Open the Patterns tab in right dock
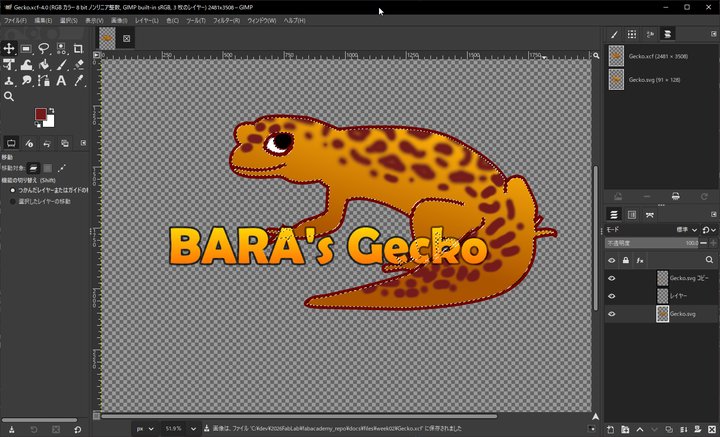This screenshot has height=437, width=720. coord(632,34)
